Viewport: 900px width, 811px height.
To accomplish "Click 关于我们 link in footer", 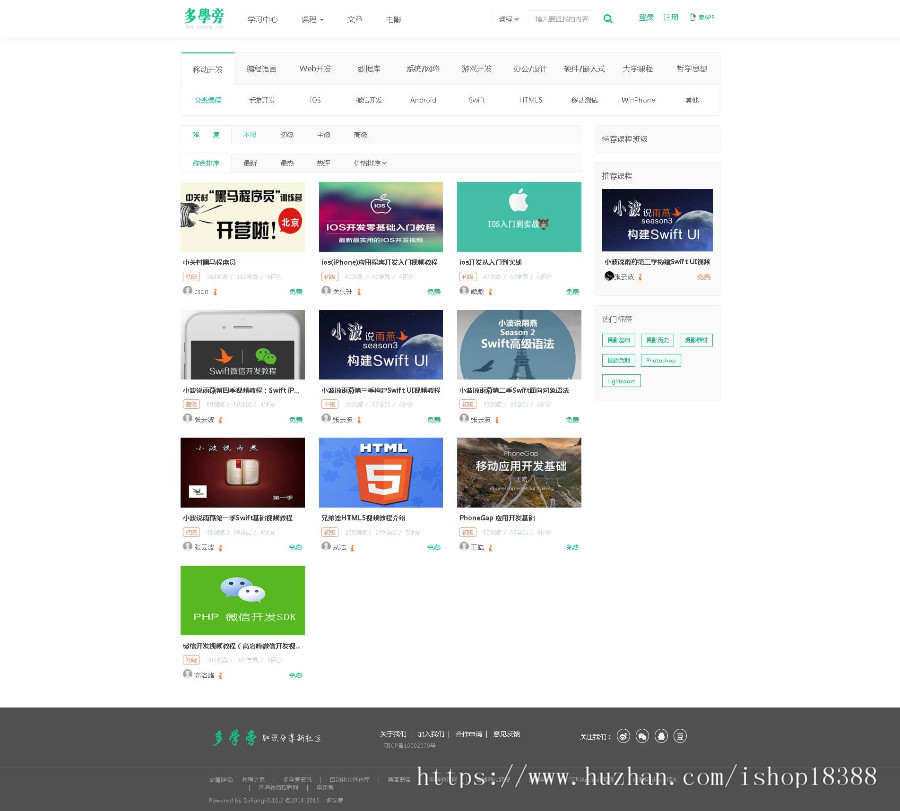I will (x=393, y=734).
